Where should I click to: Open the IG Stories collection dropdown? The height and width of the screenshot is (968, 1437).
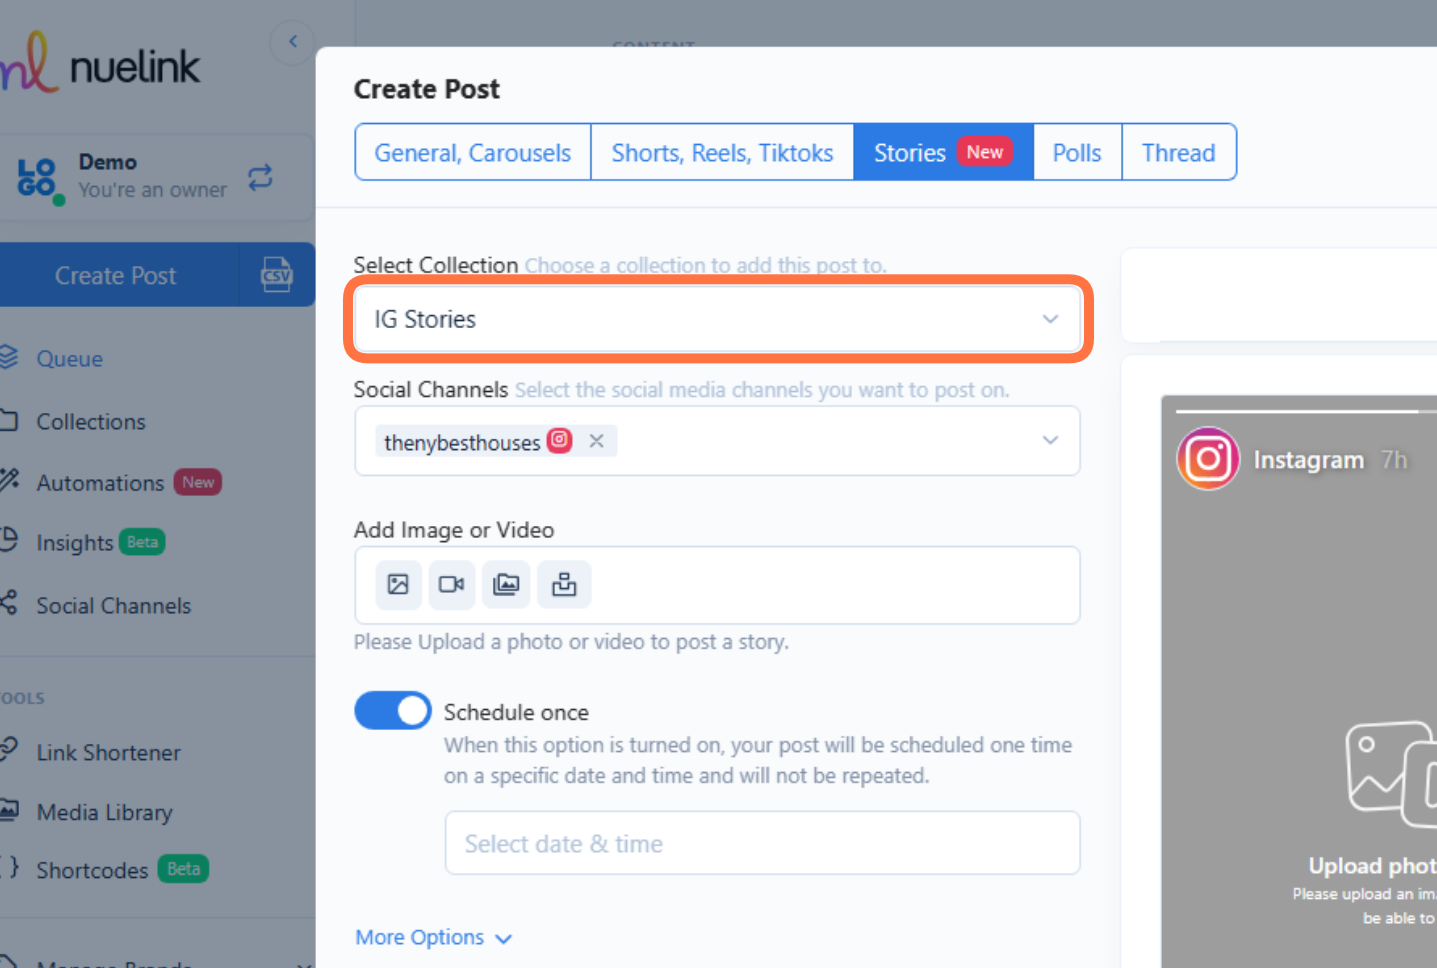tap(716, 319)
